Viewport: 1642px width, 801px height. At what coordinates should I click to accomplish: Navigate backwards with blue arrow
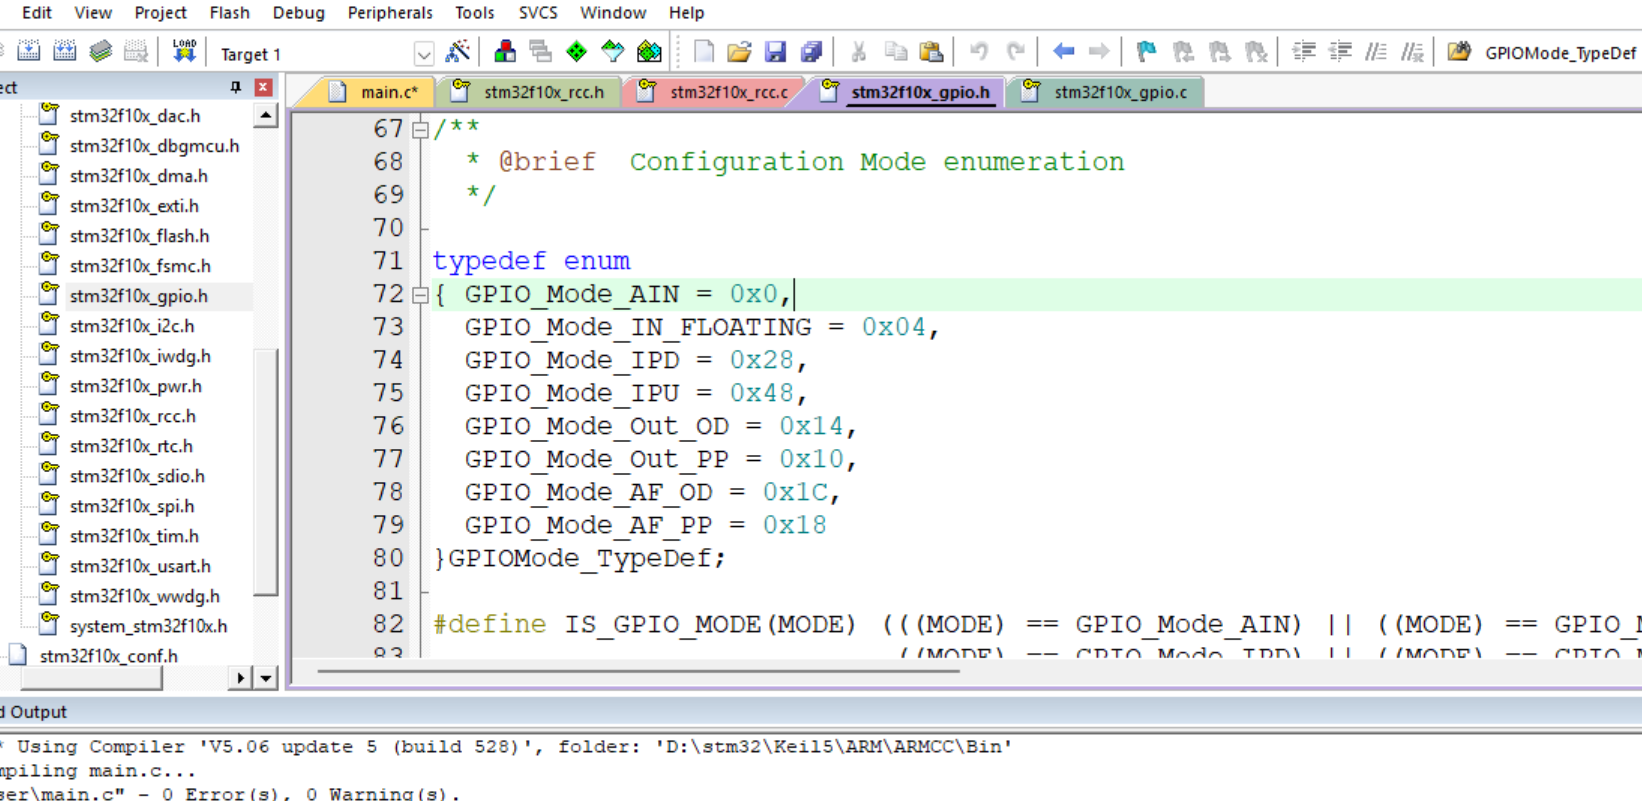click(x=1063, y=52)
